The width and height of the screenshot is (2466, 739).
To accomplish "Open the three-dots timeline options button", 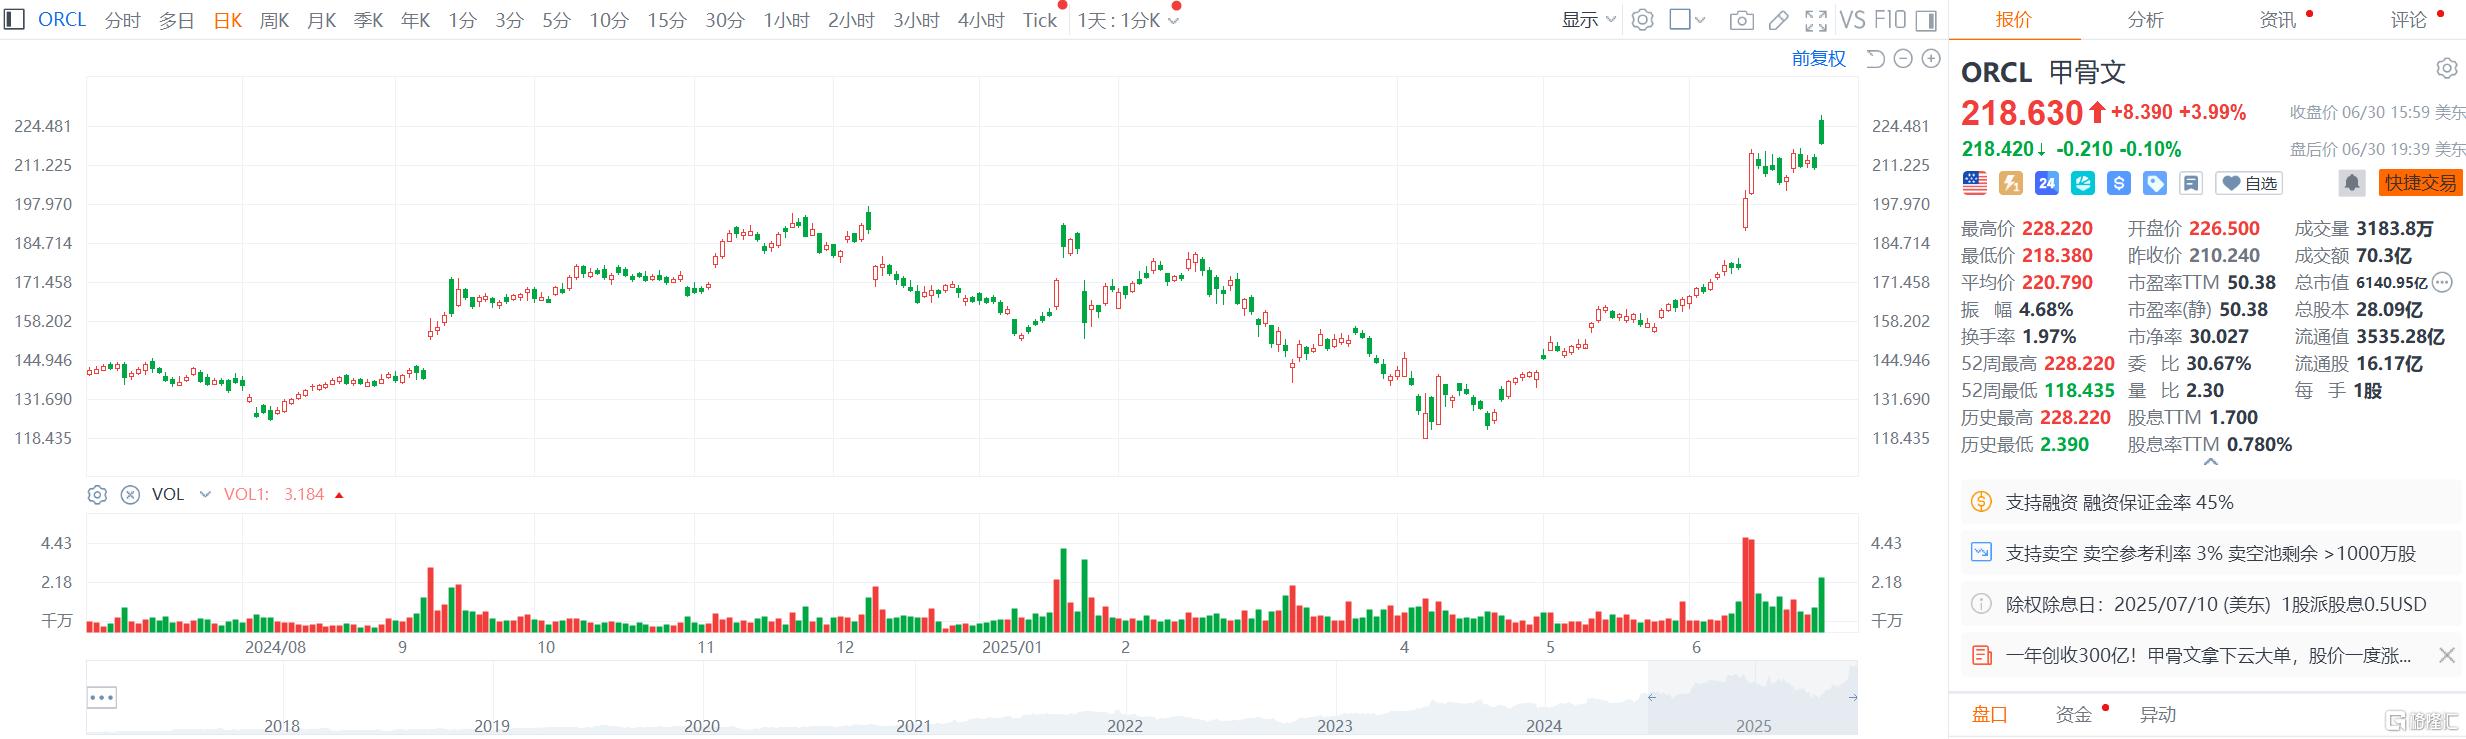I will point(102,697).
